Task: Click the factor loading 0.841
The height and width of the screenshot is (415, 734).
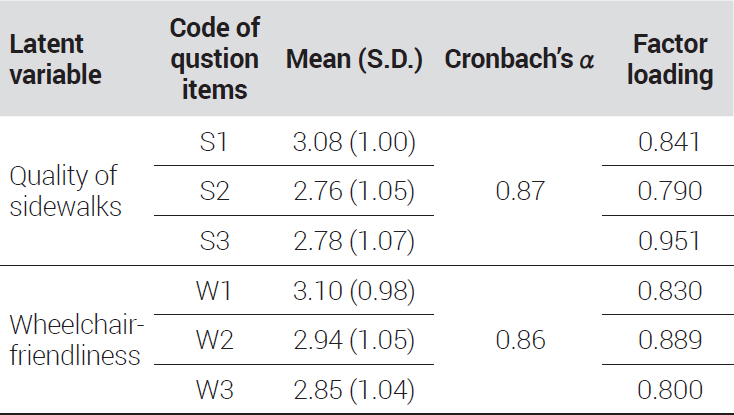Action: tap(669, 142)
